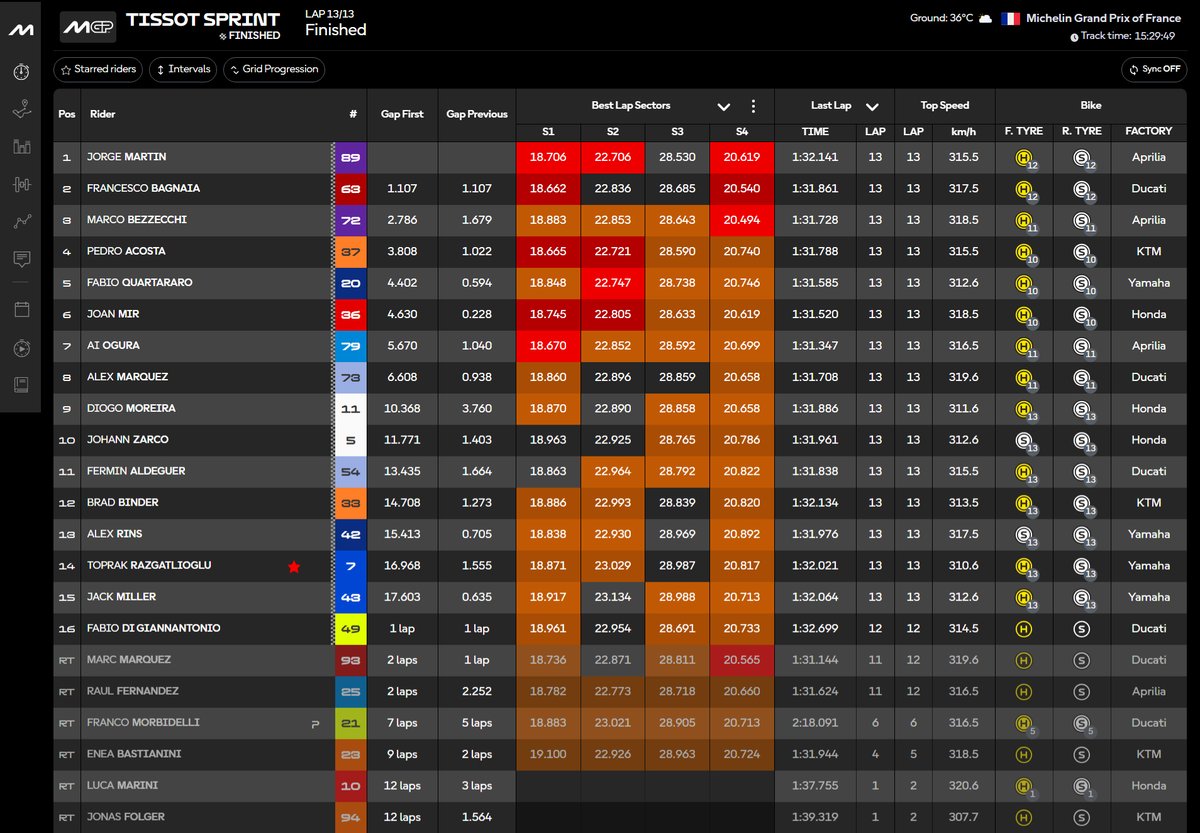Sort by Gap First column header

(x=402, y=114)
